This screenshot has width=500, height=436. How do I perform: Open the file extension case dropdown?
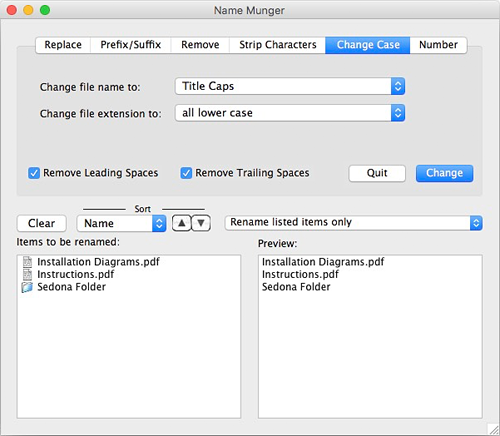point(290,113)
